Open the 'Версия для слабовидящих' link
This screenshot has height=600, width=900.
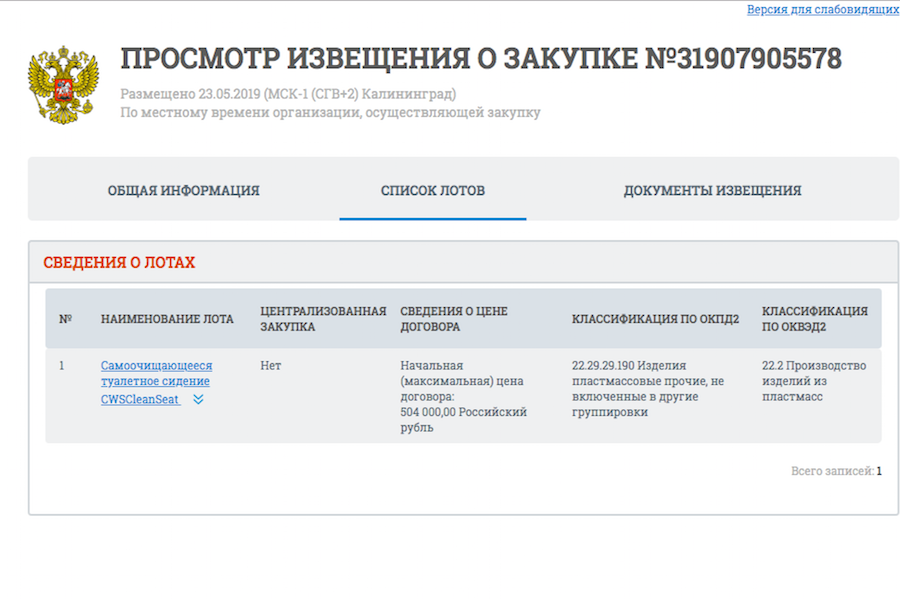coord(822,9)
